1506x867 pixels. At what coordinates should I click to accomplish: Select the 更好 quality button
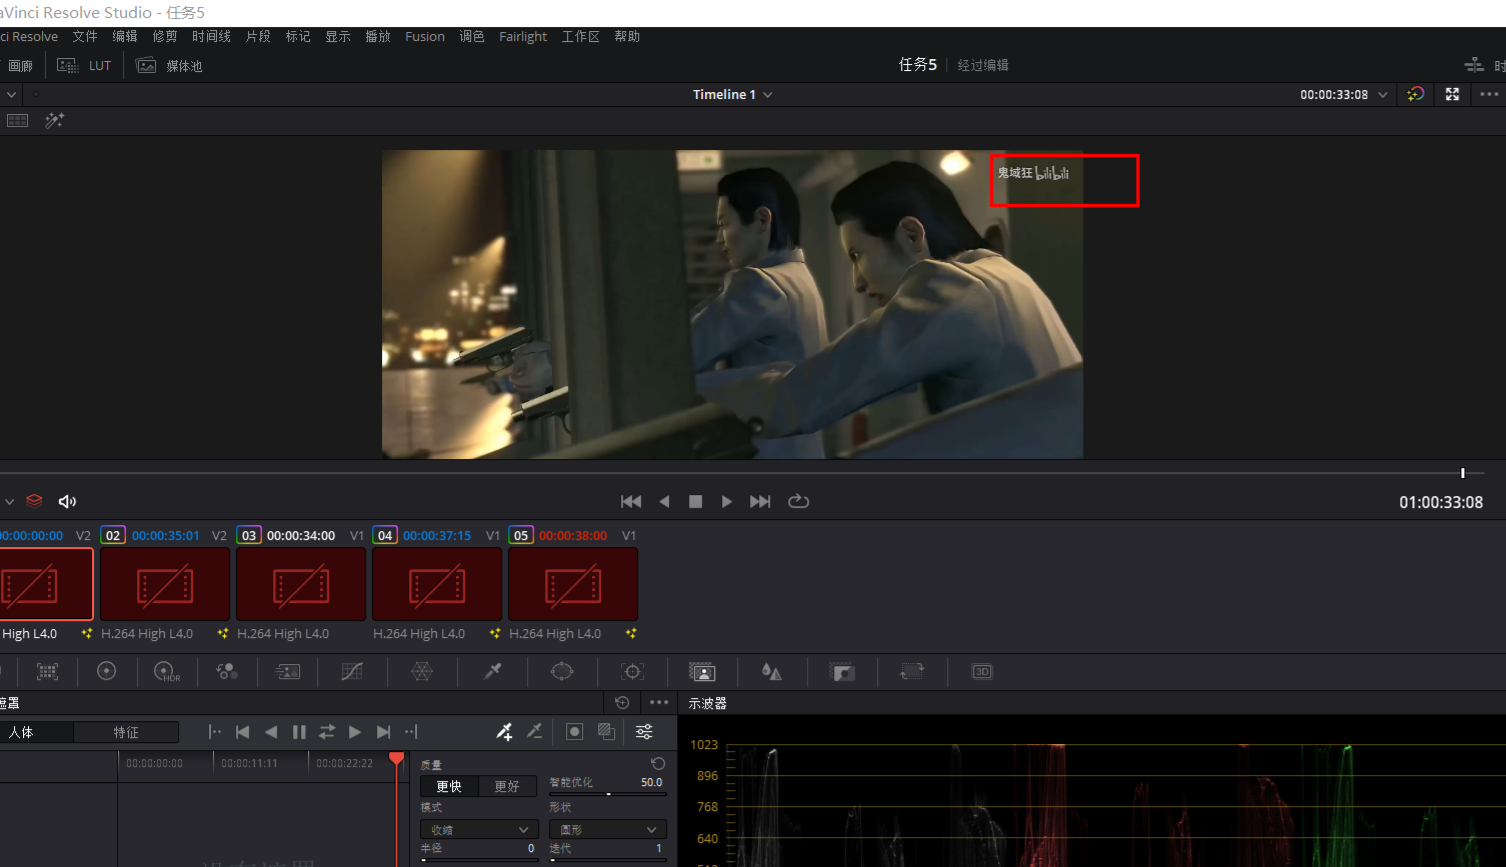pos(507,786)
